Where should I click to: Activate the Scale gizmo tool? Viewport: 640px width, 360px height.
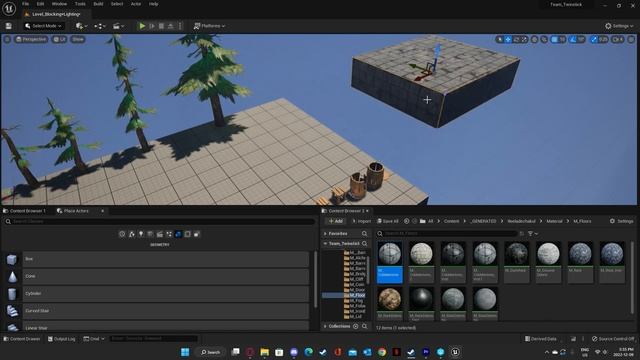524,40
